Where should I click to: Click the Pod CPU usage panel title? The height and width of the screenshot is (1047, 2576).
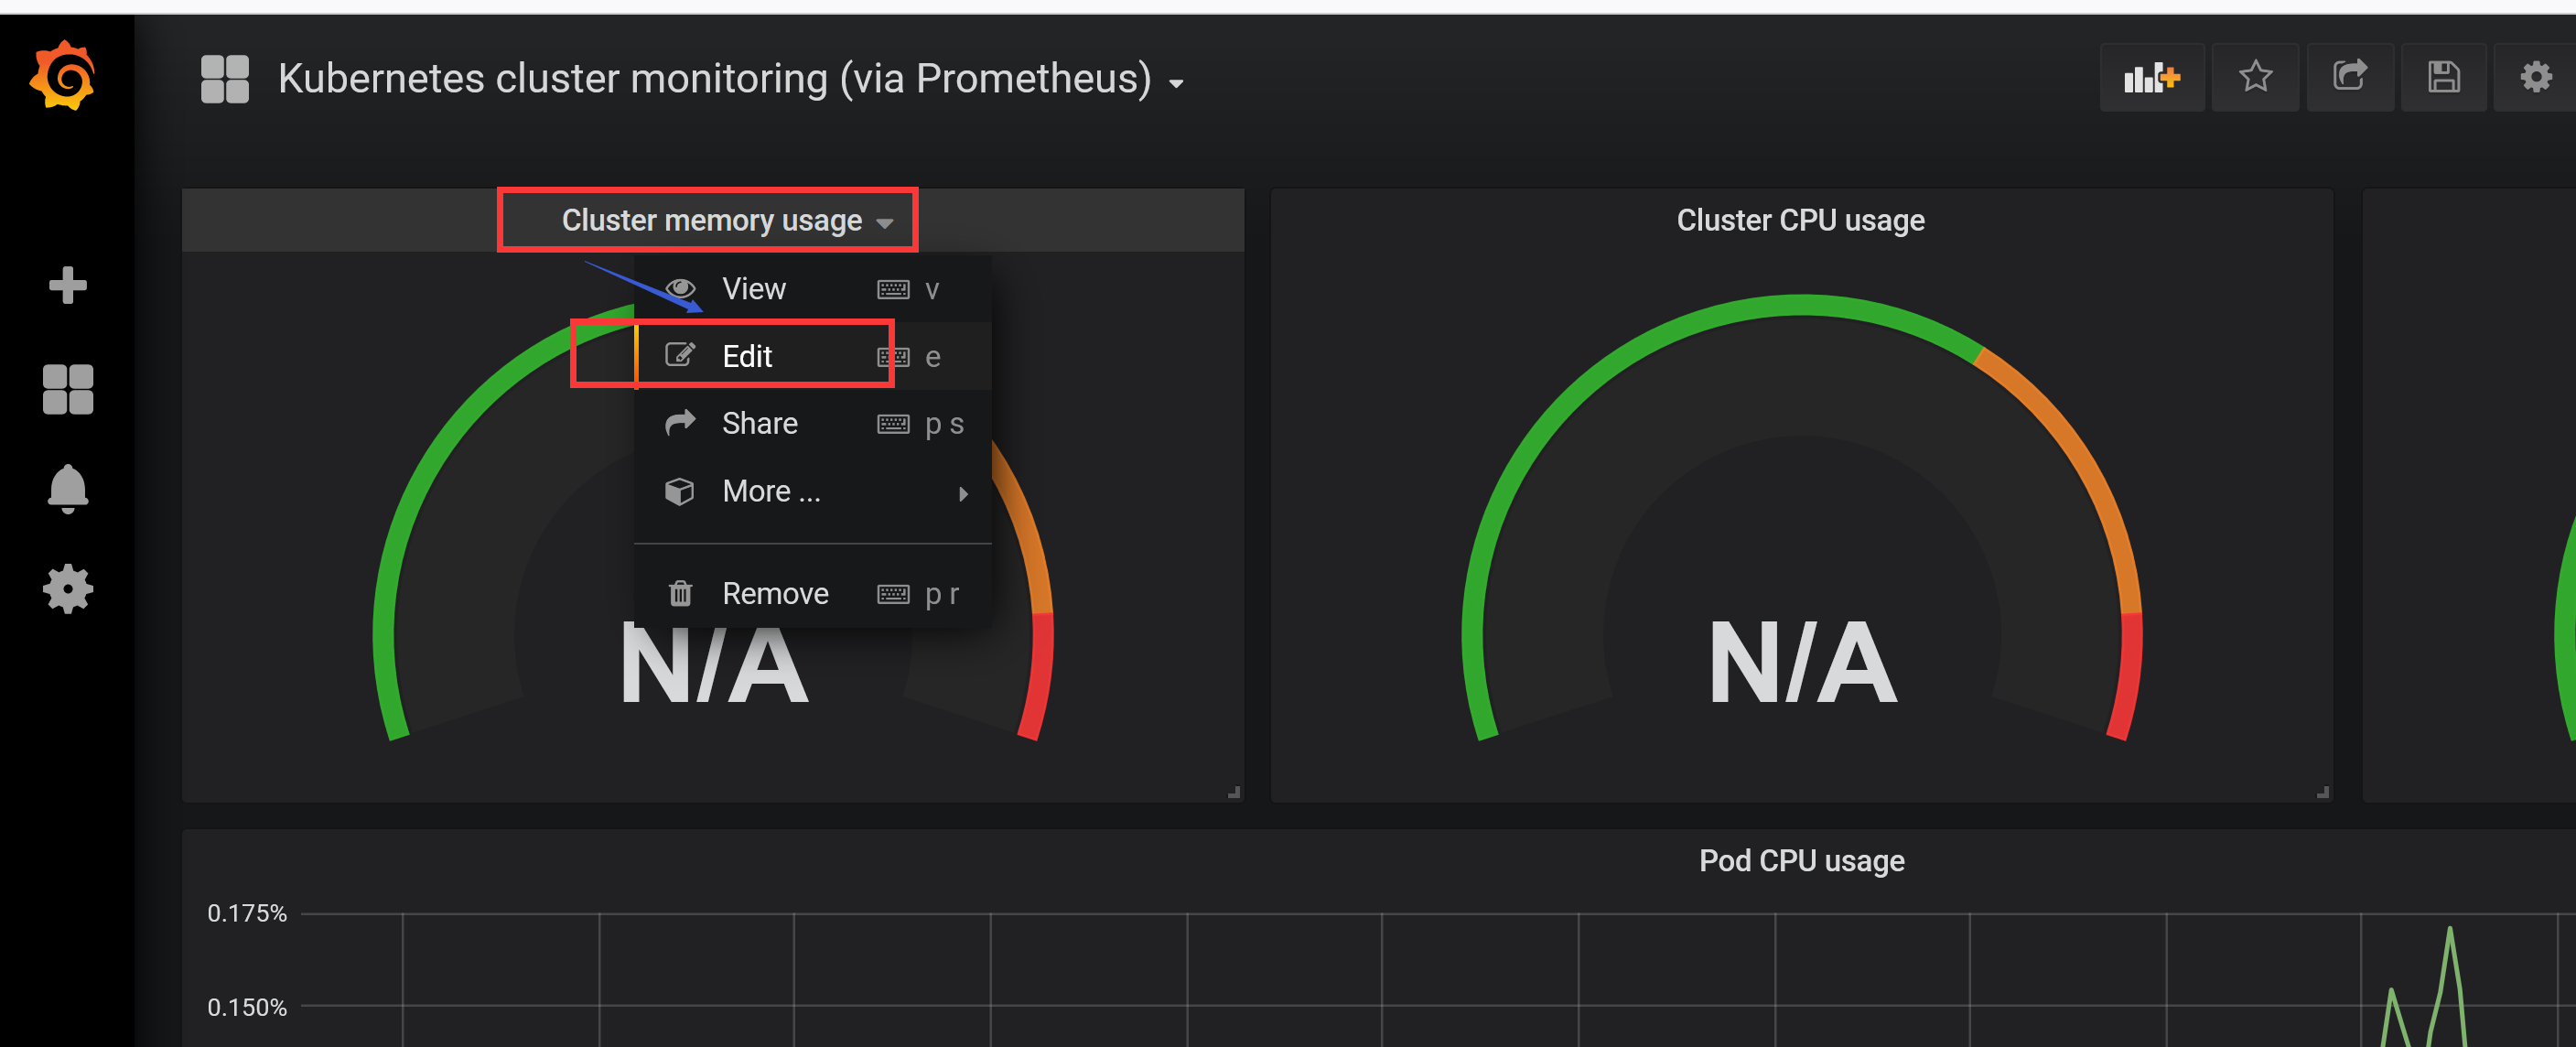pos(1801,861)
